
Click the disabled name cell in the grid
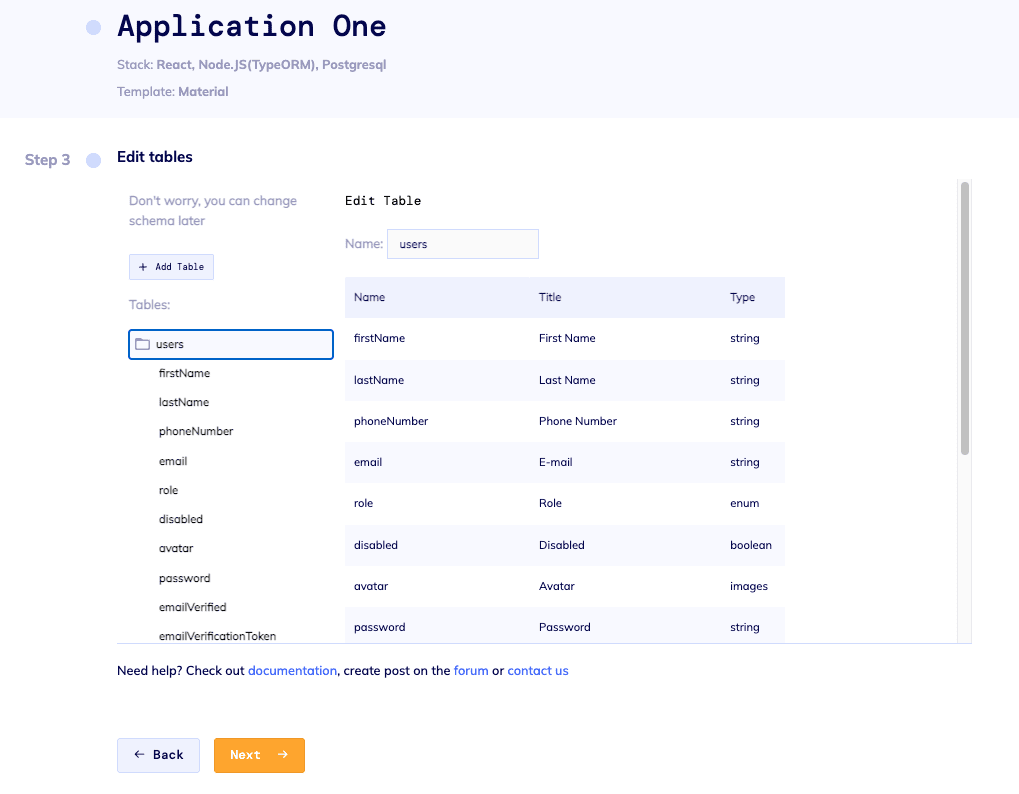376,545
